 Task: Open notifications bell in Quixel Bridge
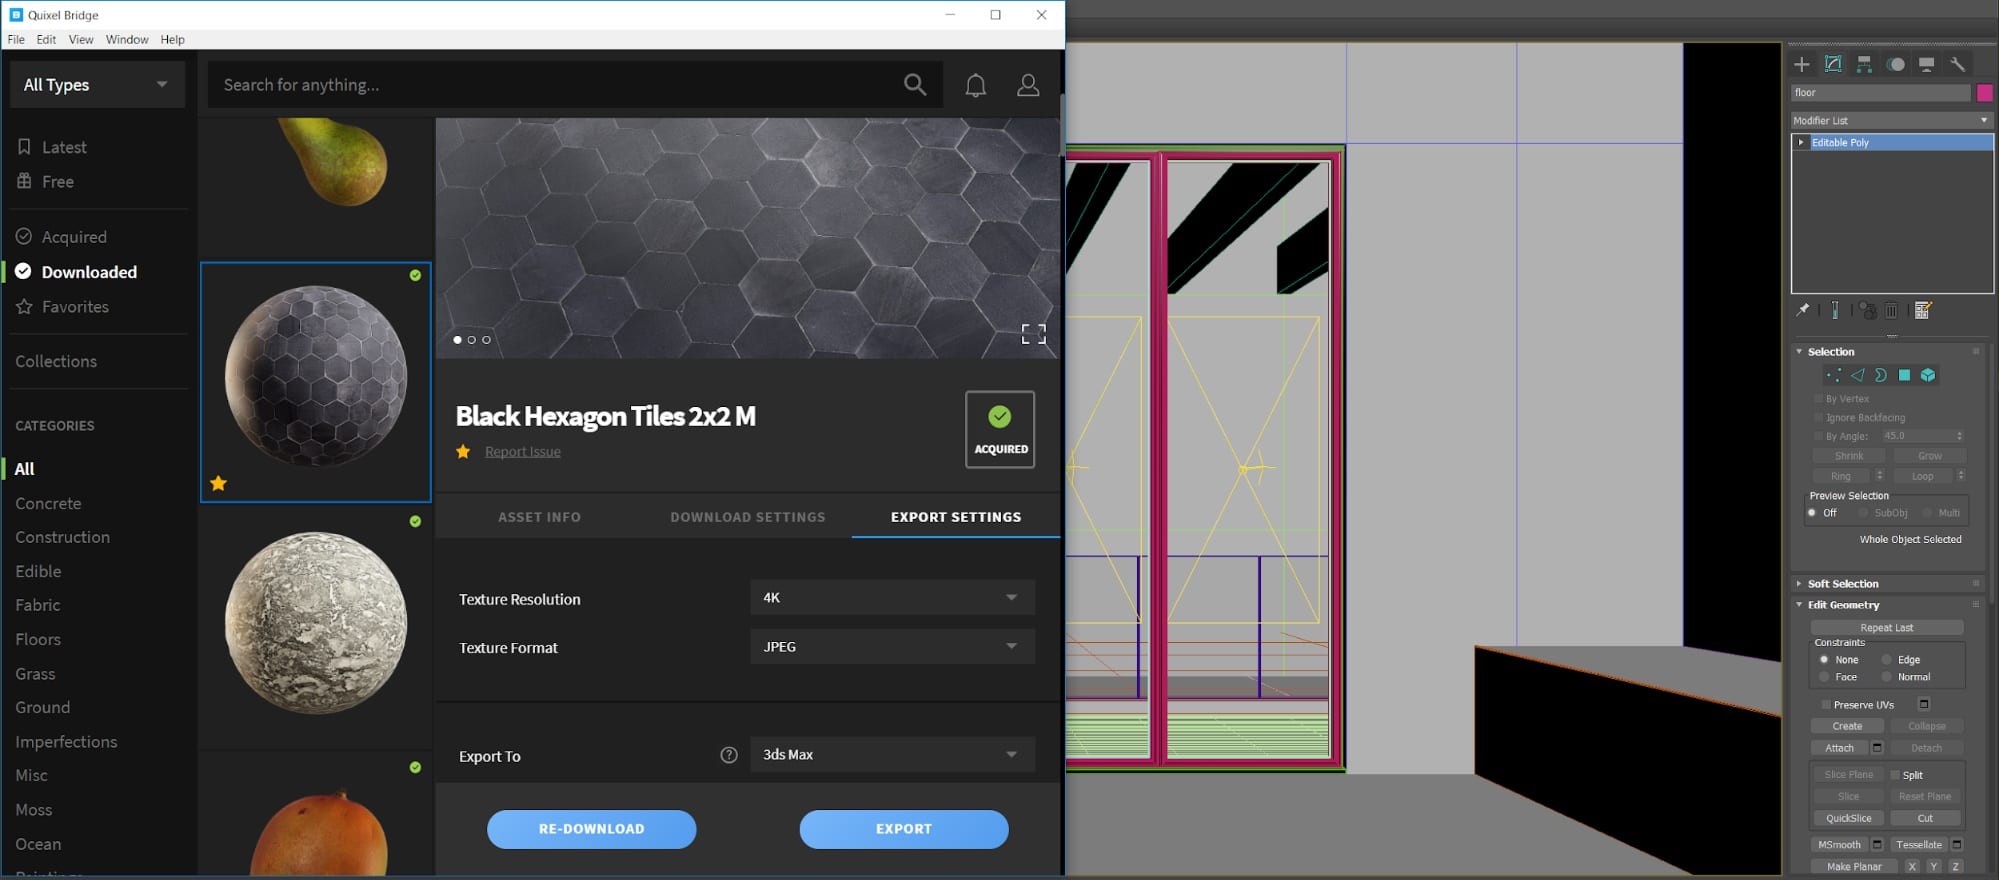pos(975,85)
